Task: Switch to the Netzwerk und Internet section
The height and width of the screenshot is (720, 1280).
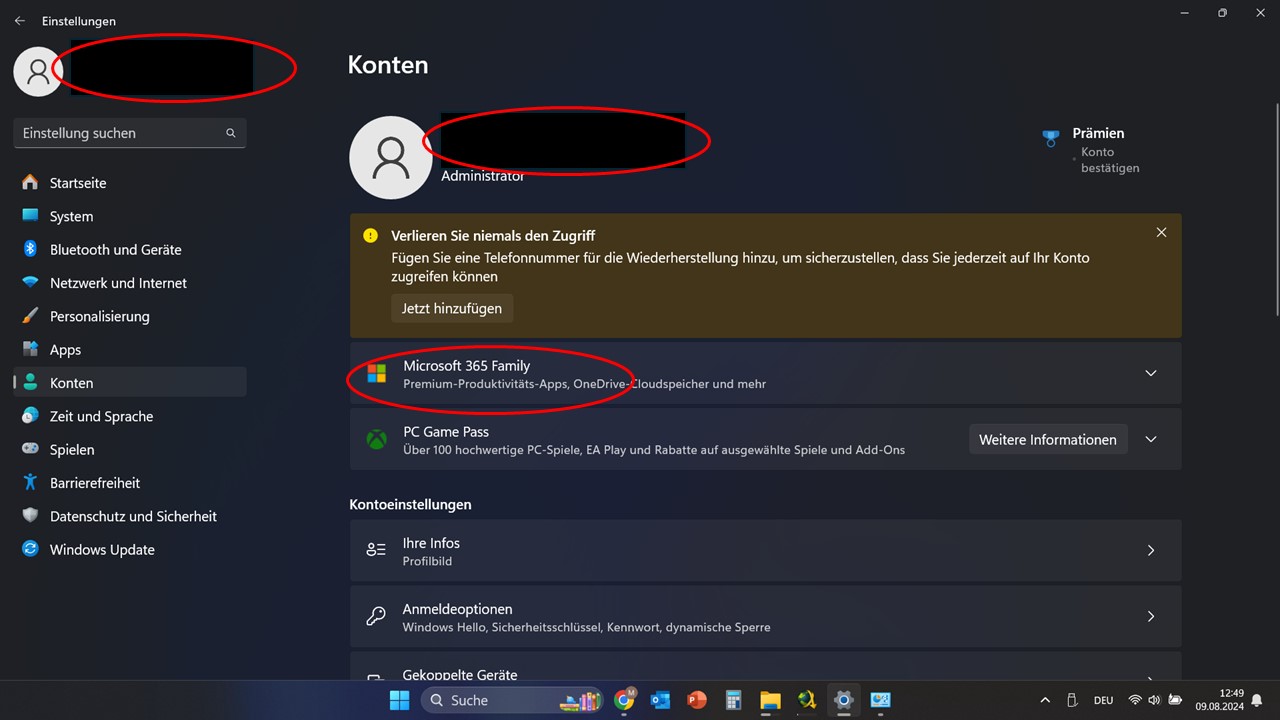Action: tap(30, 283)
